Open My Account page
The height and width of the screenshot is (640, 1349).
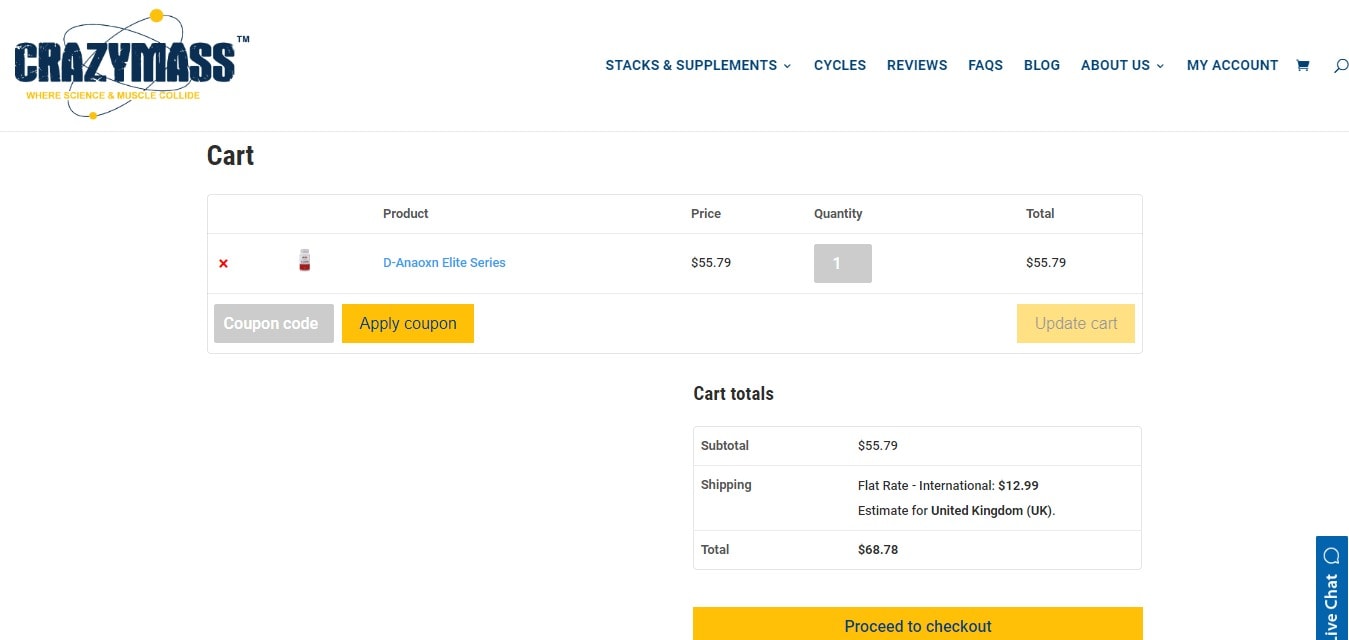[x=1232, y=65]
